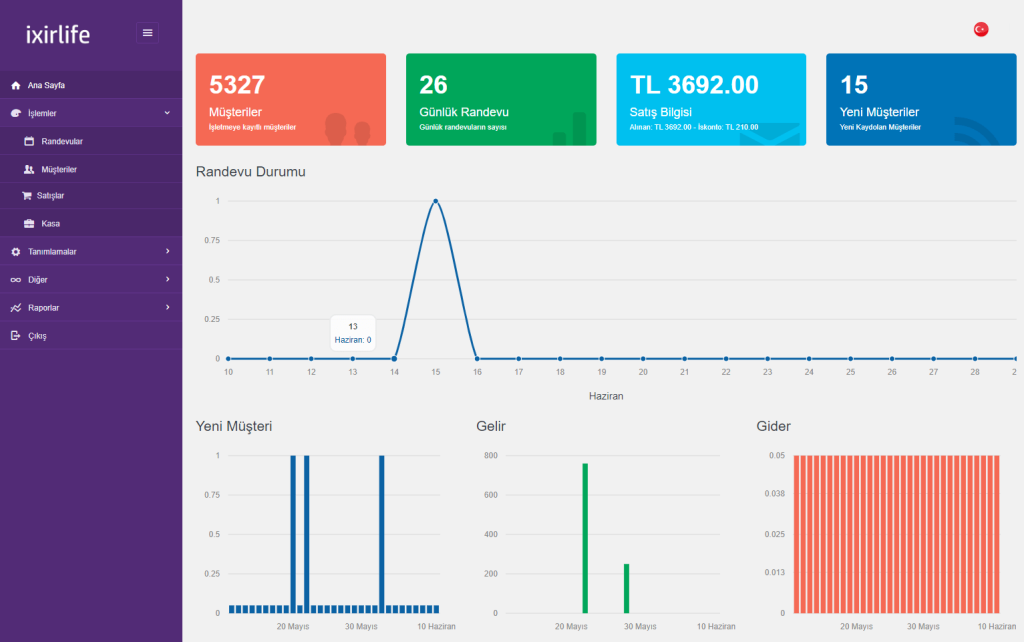Click the "Gider" chart heading
Viewport: 1024px width, 642px height.
pyautogui.click(x=773, y=426)
